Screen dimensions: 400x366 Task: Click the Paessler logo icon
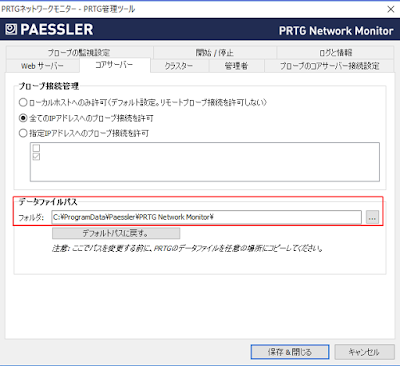pos(11,29)
